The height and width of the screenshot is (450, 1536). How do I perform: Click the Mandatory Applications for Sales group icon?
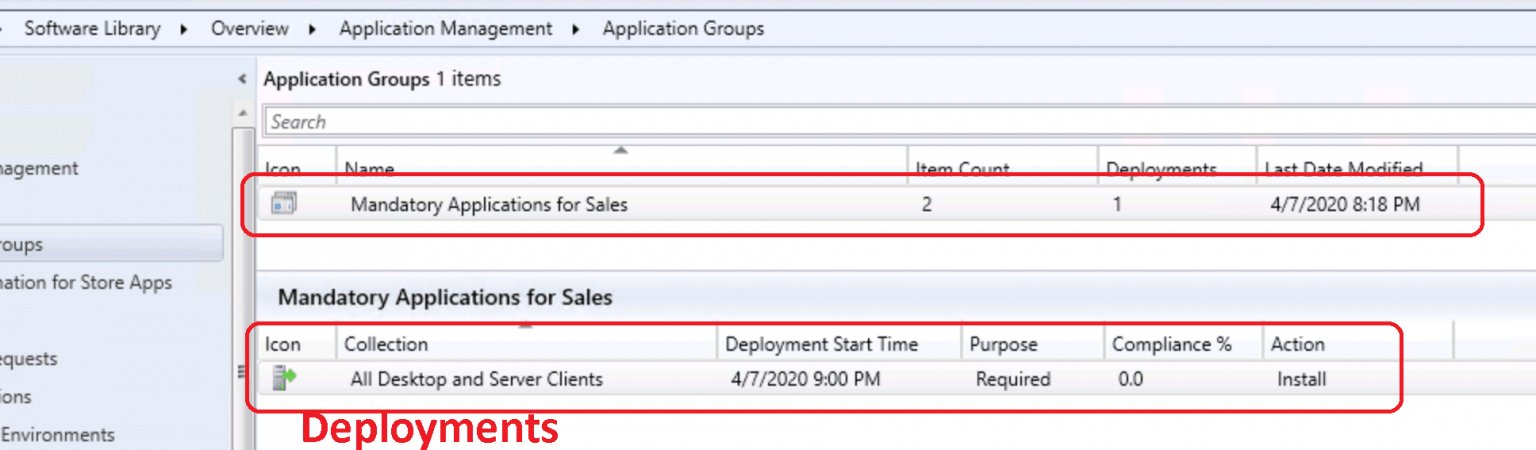tap(284, 204)
